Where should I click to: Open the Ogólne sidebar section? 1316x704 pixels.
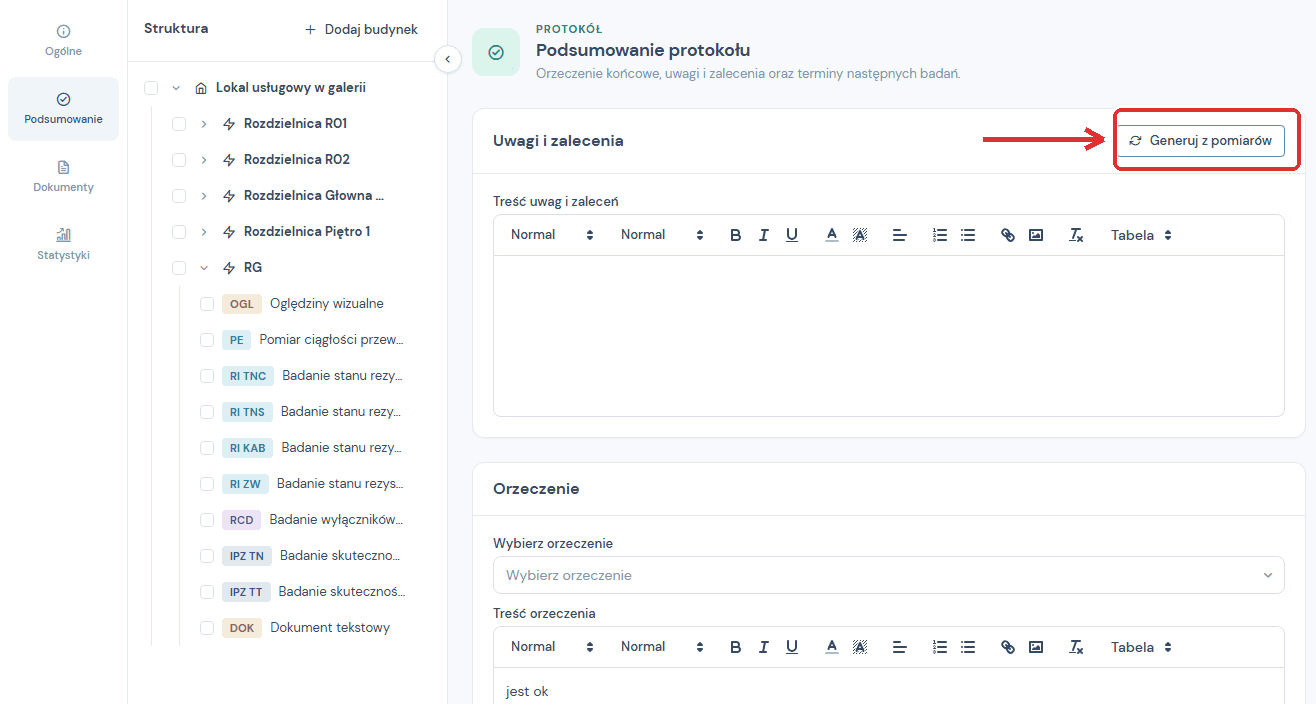point(63,41)
